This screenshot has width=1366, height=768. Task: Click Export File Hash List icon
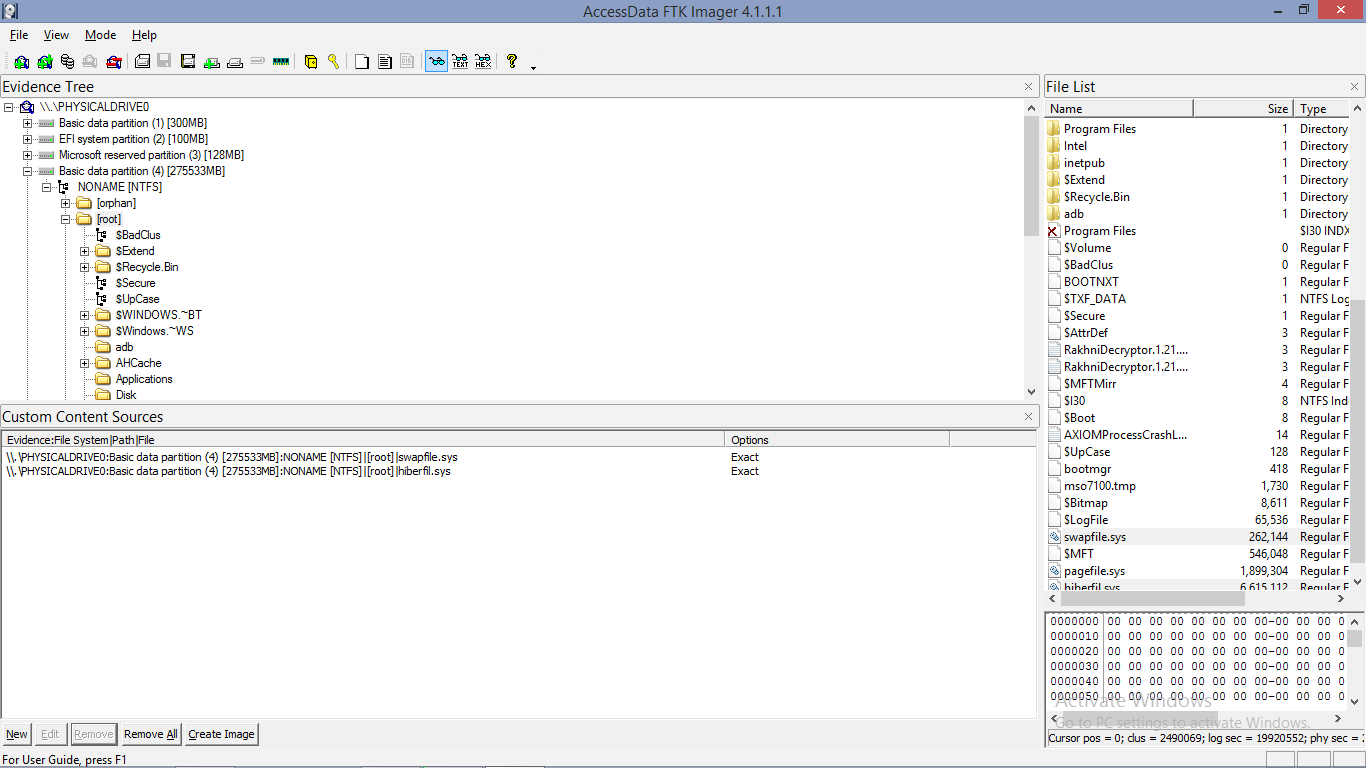[385, 61]
